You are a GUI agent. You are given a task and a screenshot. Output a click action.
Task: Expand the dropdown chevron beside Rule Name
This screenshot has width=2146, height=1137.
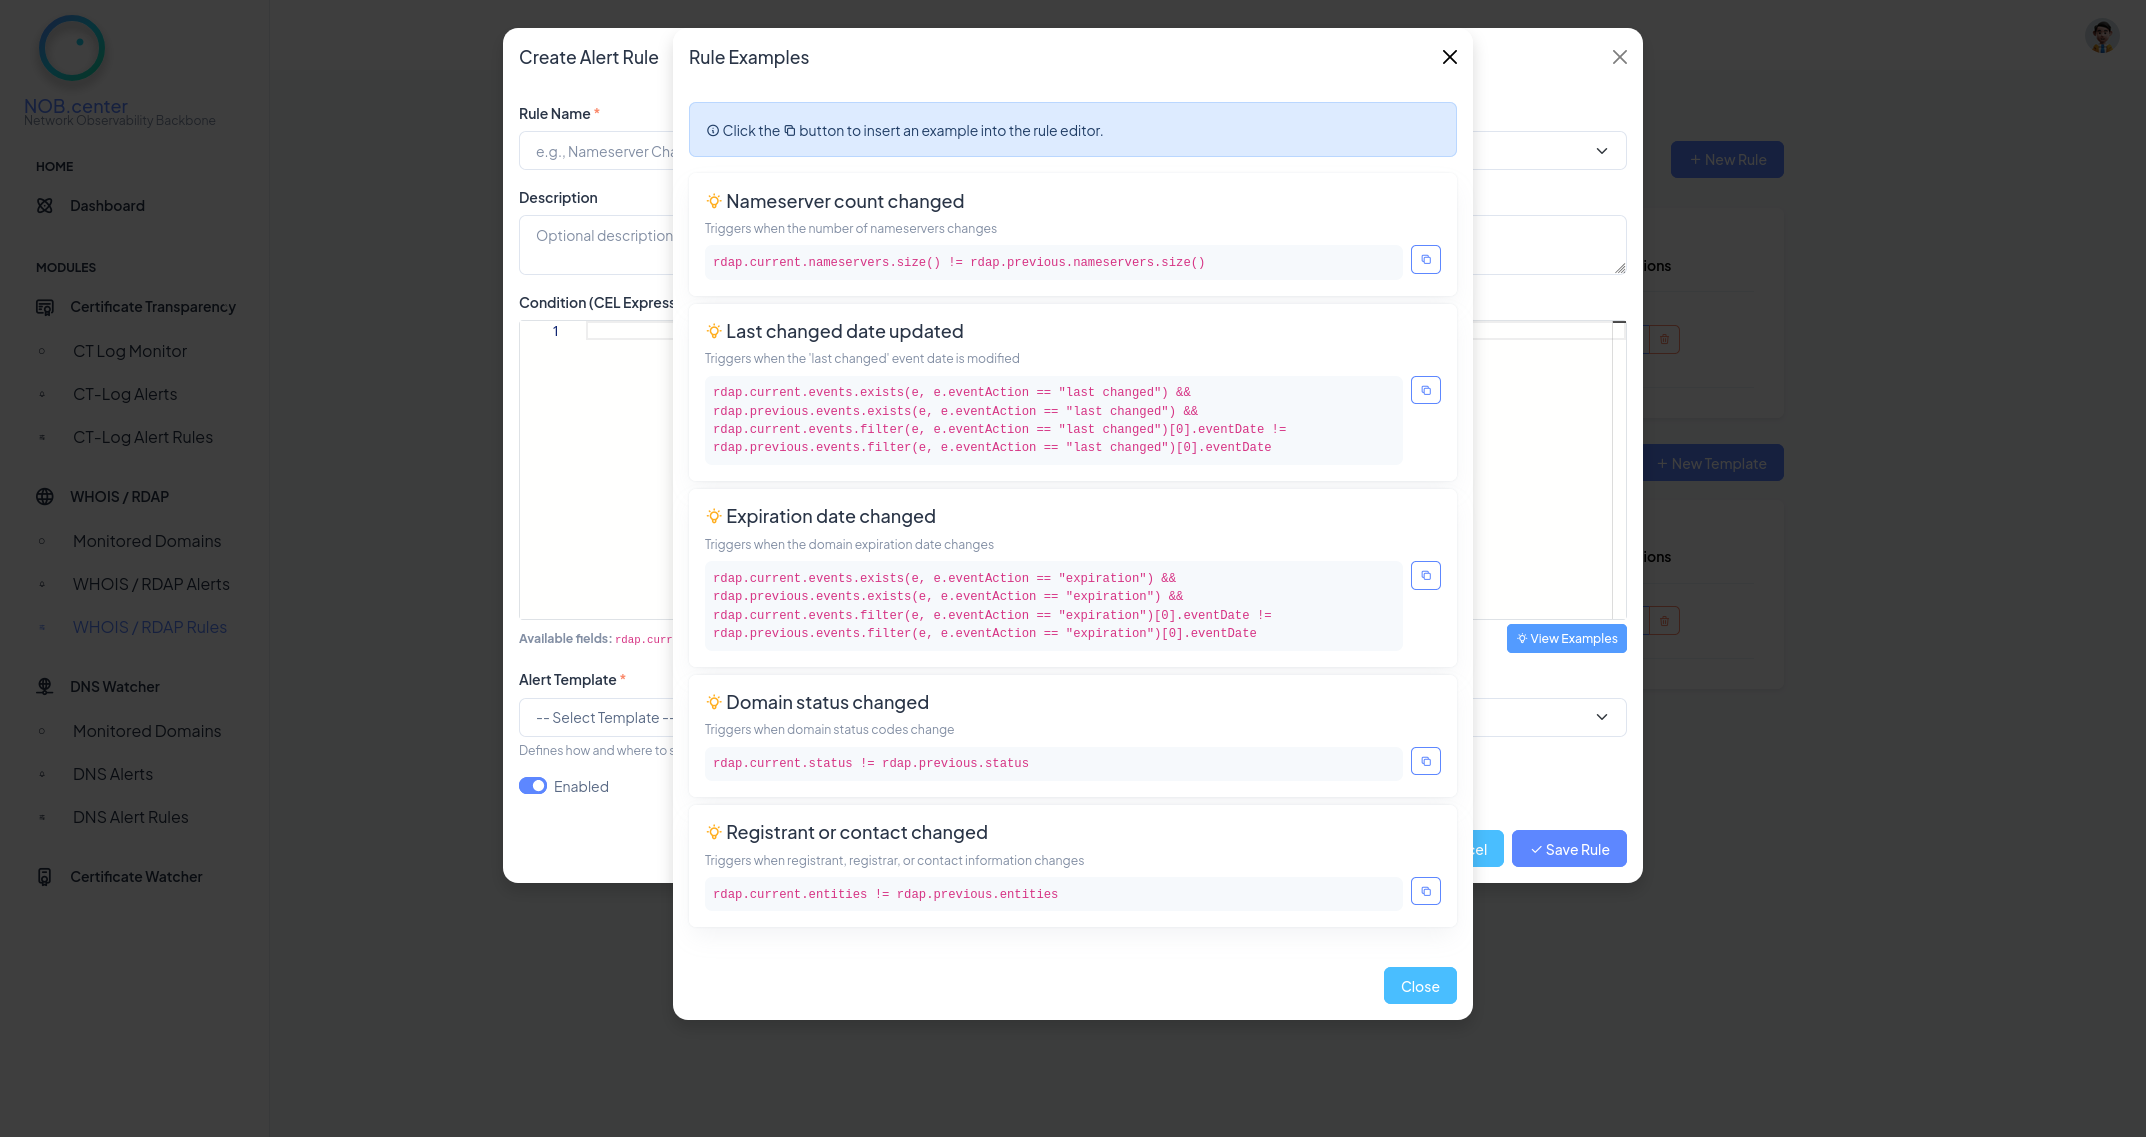[1601, 151]
